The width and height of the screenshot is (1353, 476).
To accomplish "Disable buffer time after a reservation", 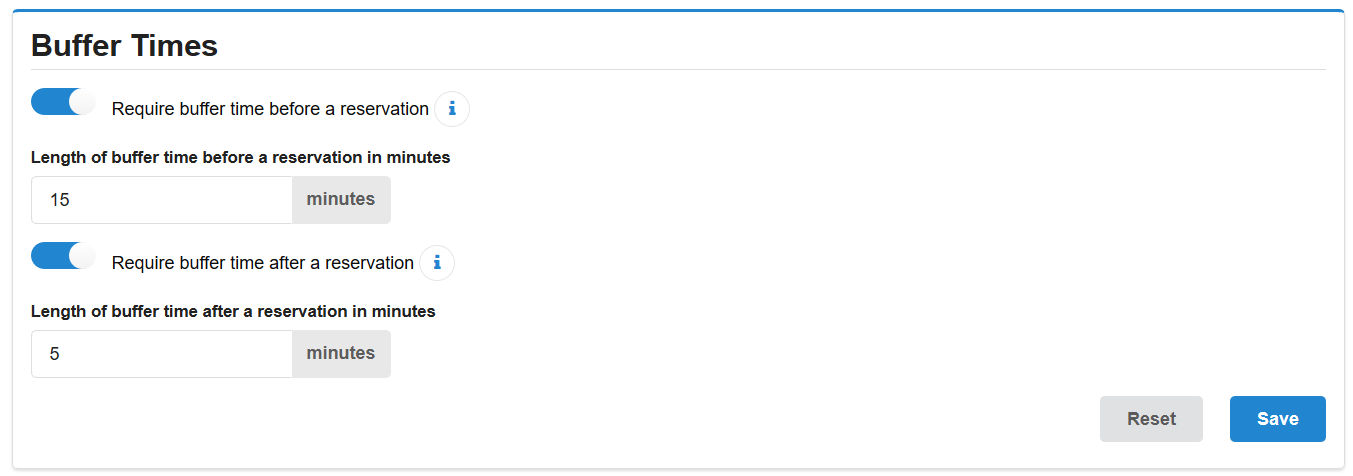I will click(63, 256).
